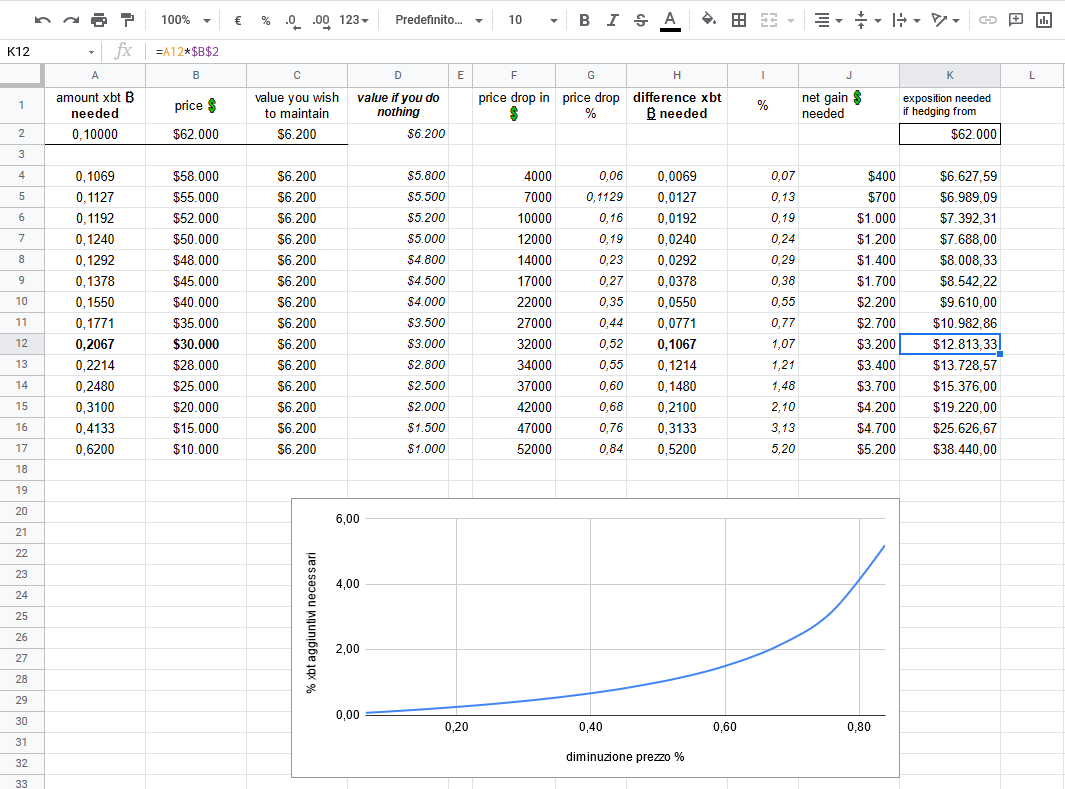
Task: Click the redo arrow icon
Action: point(71,20)
